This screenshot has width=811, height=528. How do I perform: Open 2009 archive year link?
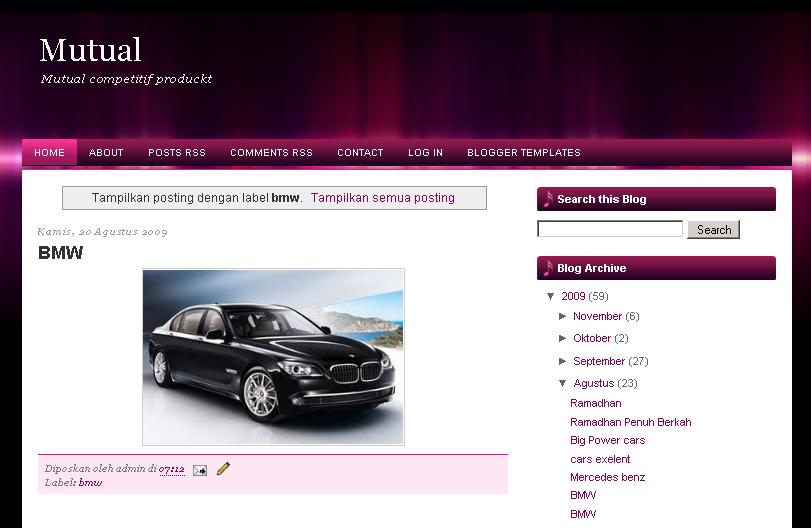tap(574, 296)
